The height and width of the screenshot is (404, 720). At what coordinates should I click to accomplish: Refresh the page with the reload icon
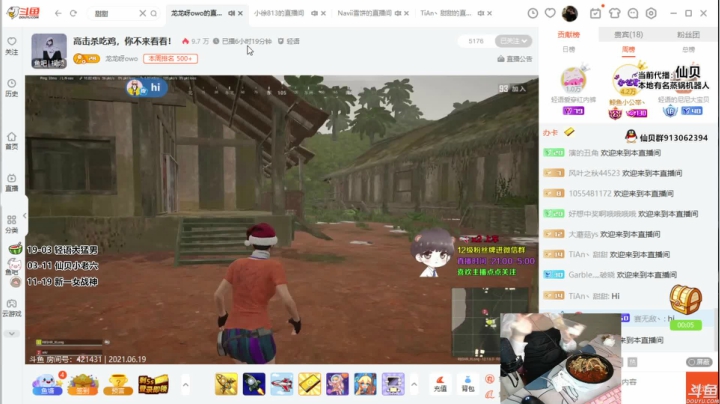pos(73,13)
